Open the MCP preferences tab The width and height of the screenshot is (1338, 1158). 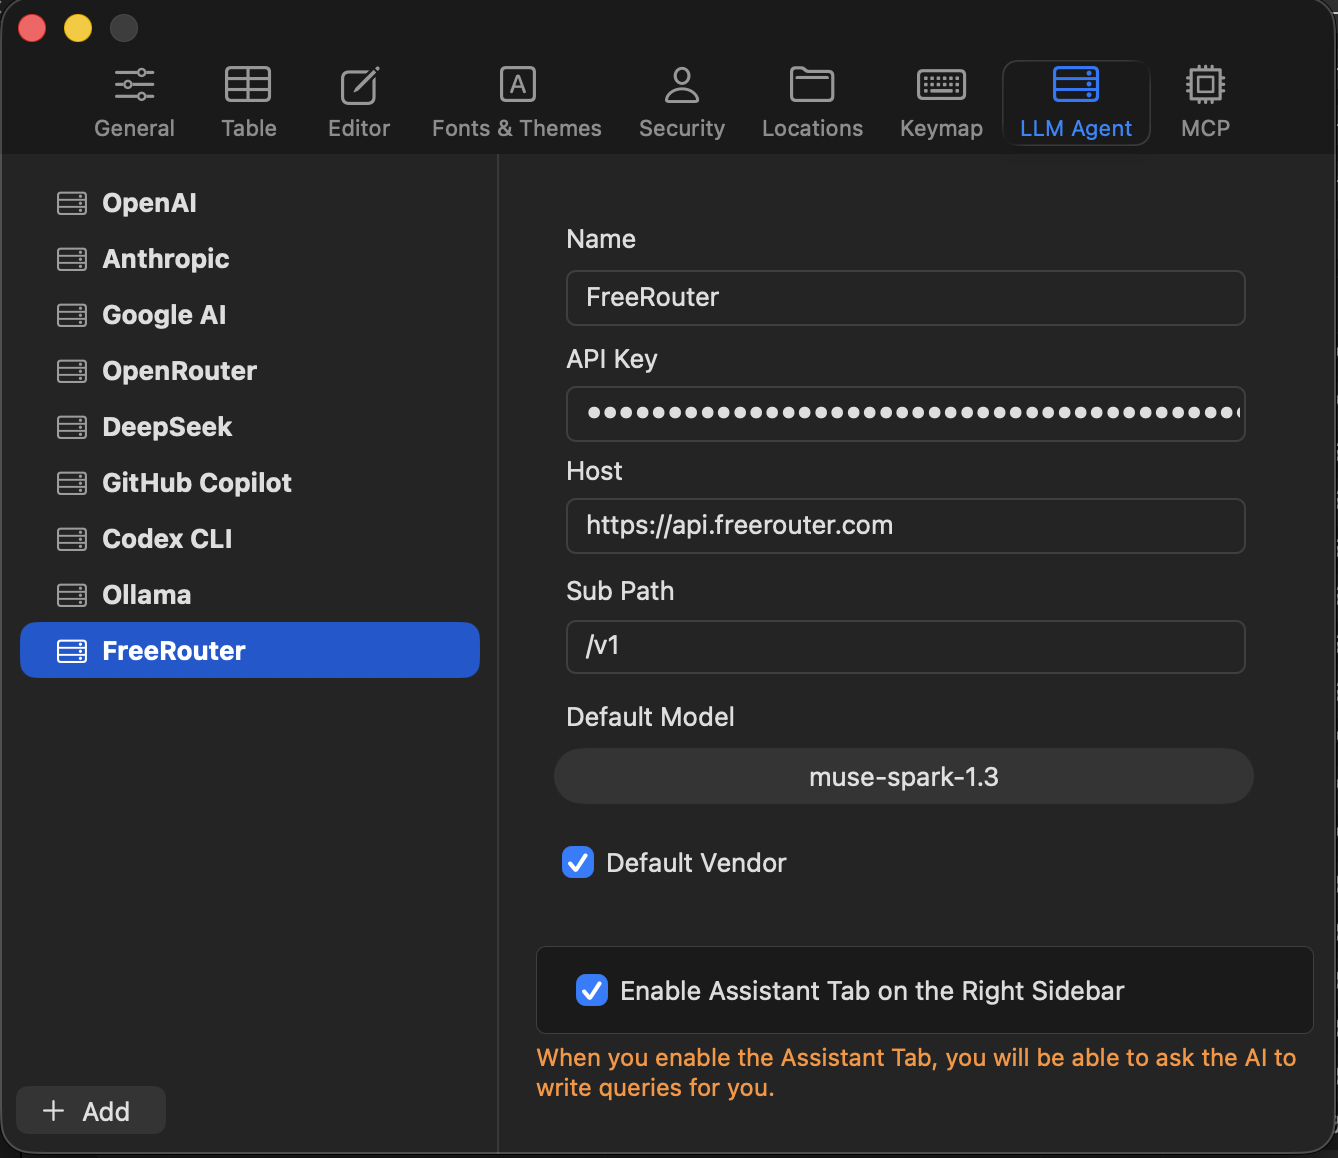tap(1205, 102)
